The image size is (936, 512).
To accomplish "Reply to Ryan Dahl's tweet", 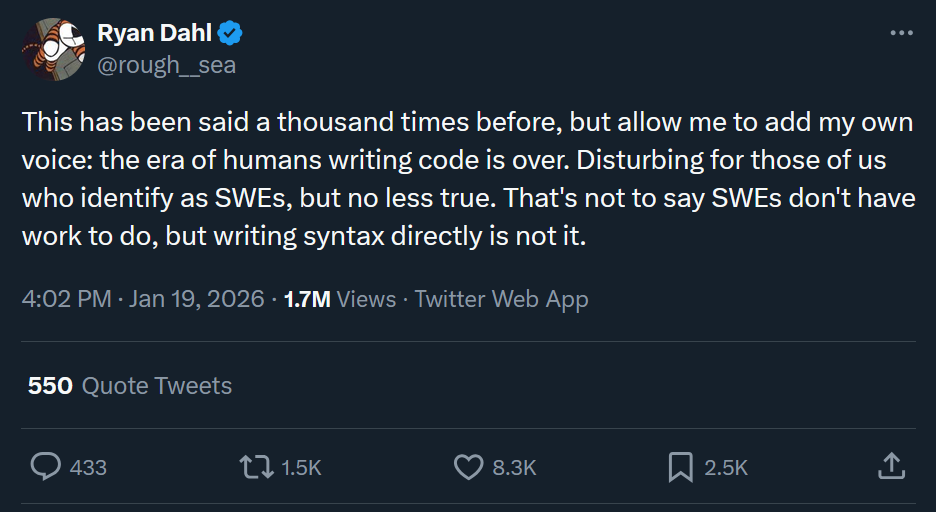I will point(46,466).
